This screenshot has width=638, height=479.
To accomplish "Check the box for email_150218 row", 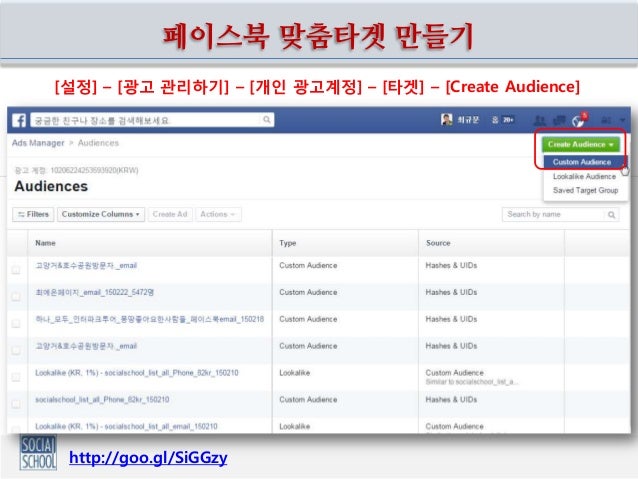I will 16,324.
